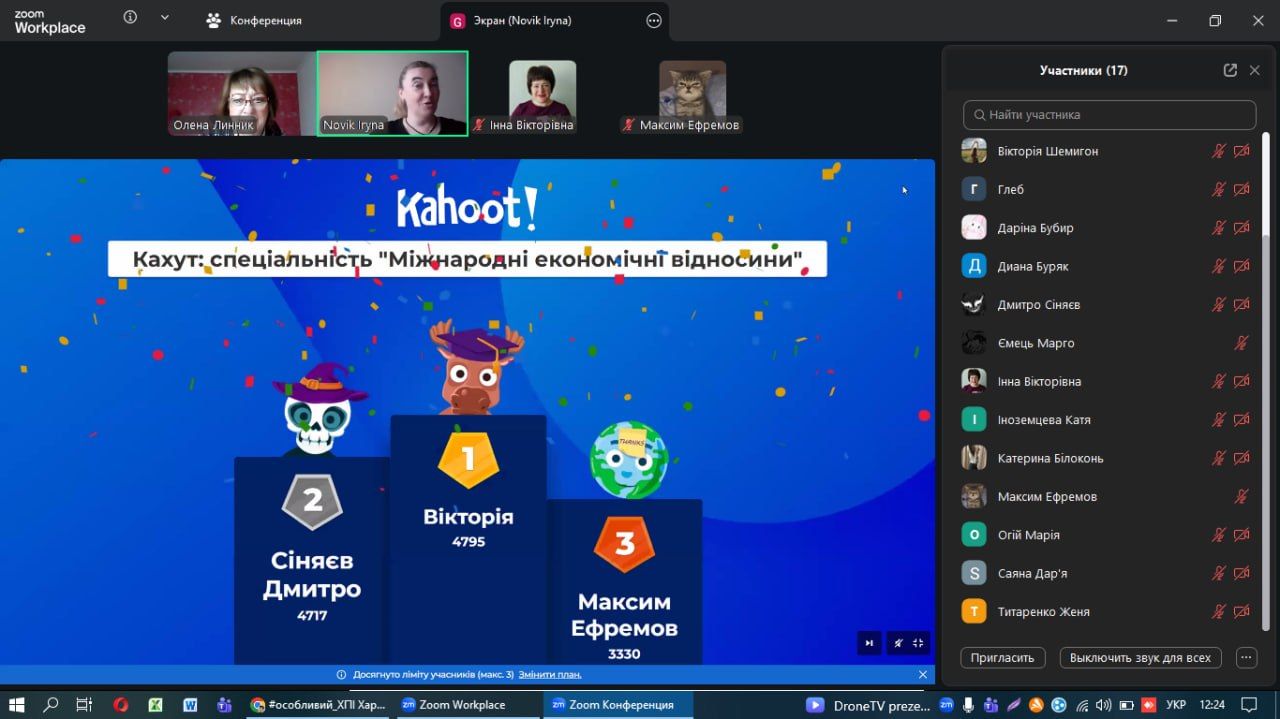The image size is (1280, 719).
Task: Click the muted mic icon for Максим Ефремов in list
Action: tap(1242, 496)
